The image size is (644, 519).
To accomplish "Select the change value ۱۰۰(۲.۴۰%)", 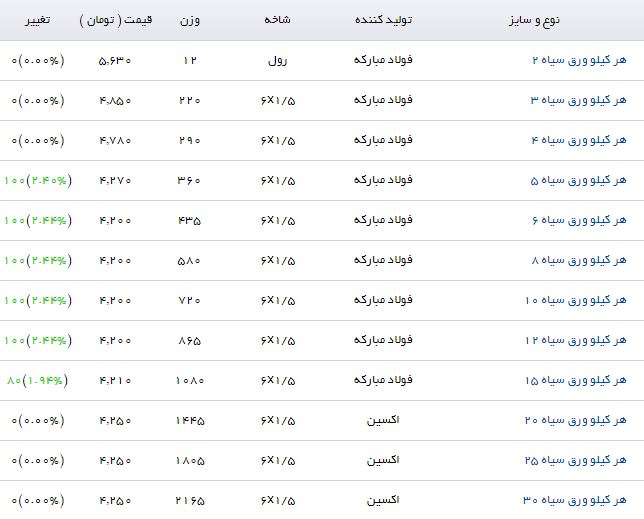I will point(38,181).
